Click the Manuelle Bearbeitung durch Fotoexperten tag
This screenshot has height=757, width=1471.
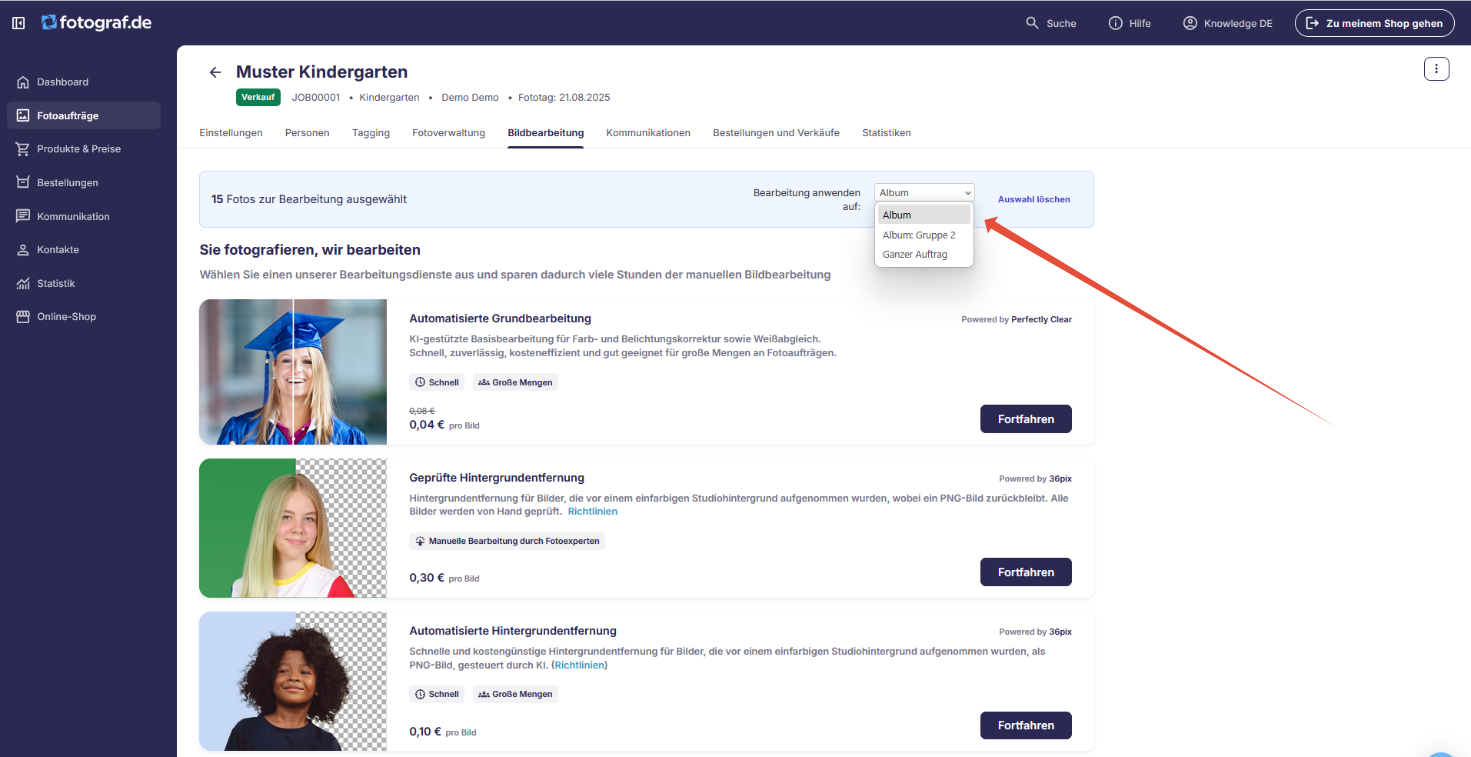click(507, 541)
